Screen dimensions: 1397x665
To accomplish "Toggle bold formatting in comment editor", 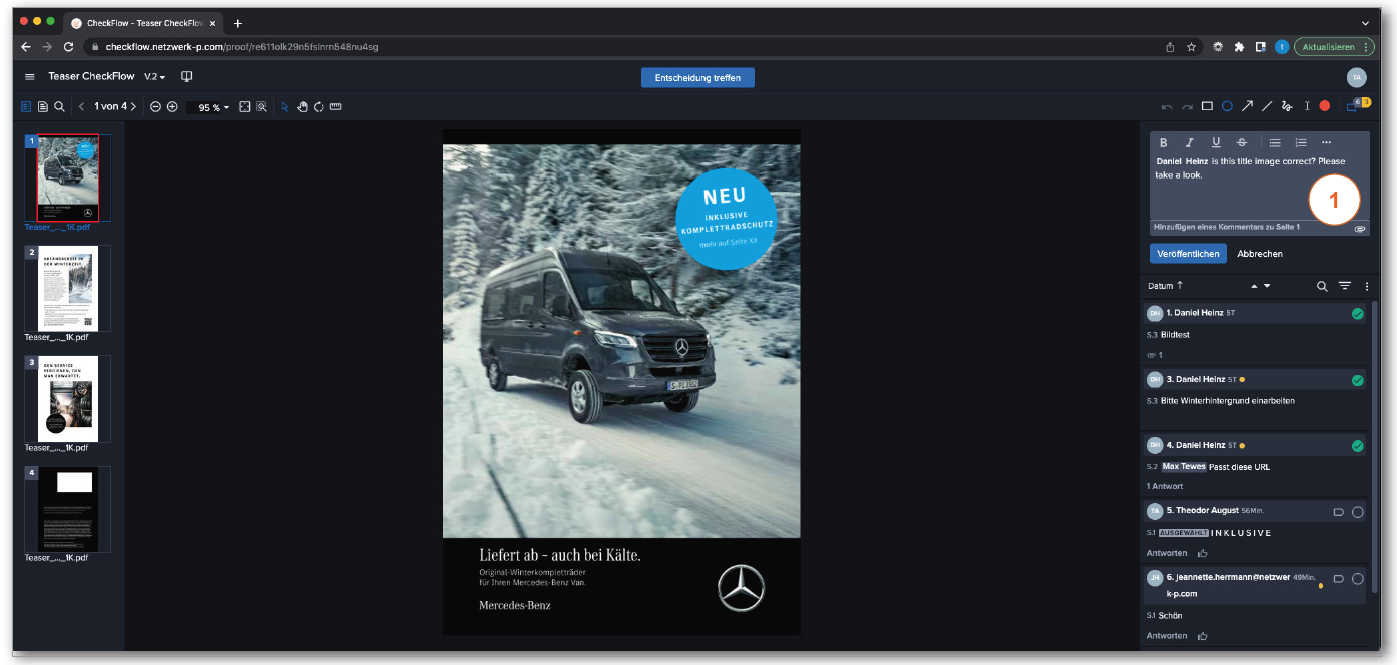I will [x=1164, y=143].
